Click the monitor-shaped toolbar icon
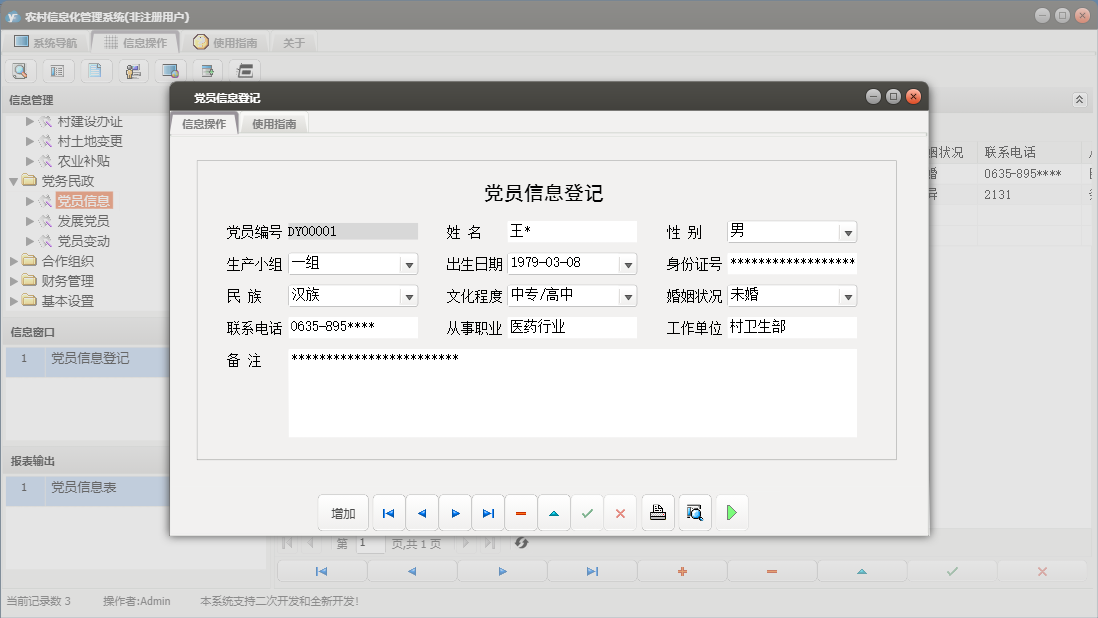 point(170,70)
